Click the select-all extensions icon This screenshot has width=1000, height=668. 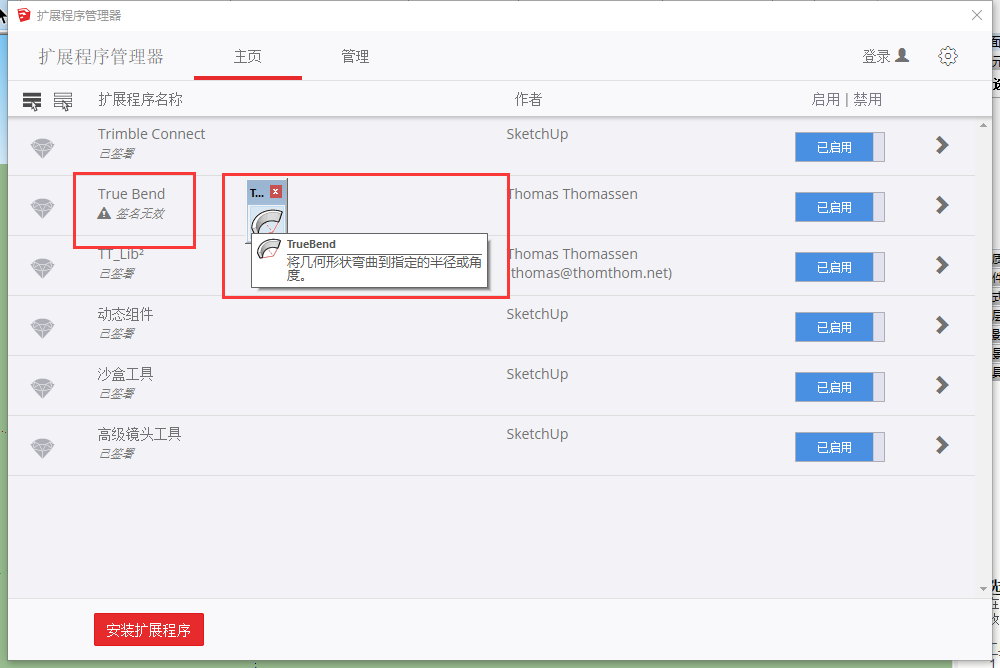[x=32, y=101]
